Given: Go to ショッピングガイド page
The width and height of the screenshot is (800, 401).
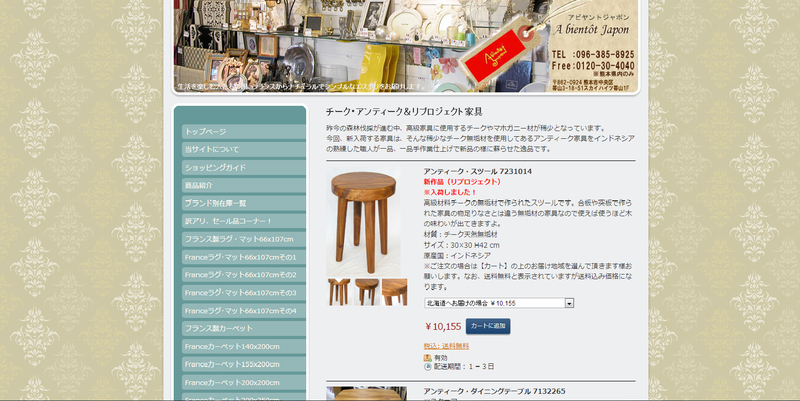Looking at the screenshot, I should point(244,167).
